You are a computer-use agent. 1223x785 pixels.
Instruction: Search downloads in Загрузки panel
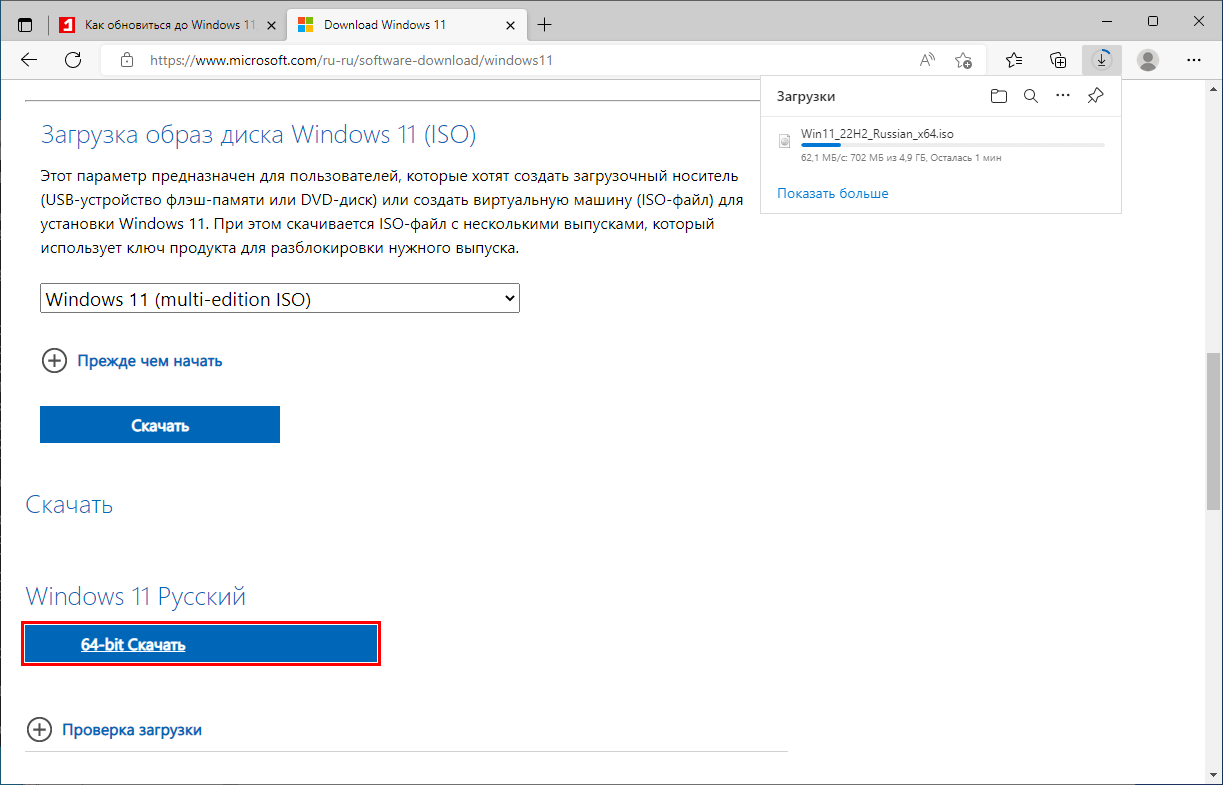1031,96
